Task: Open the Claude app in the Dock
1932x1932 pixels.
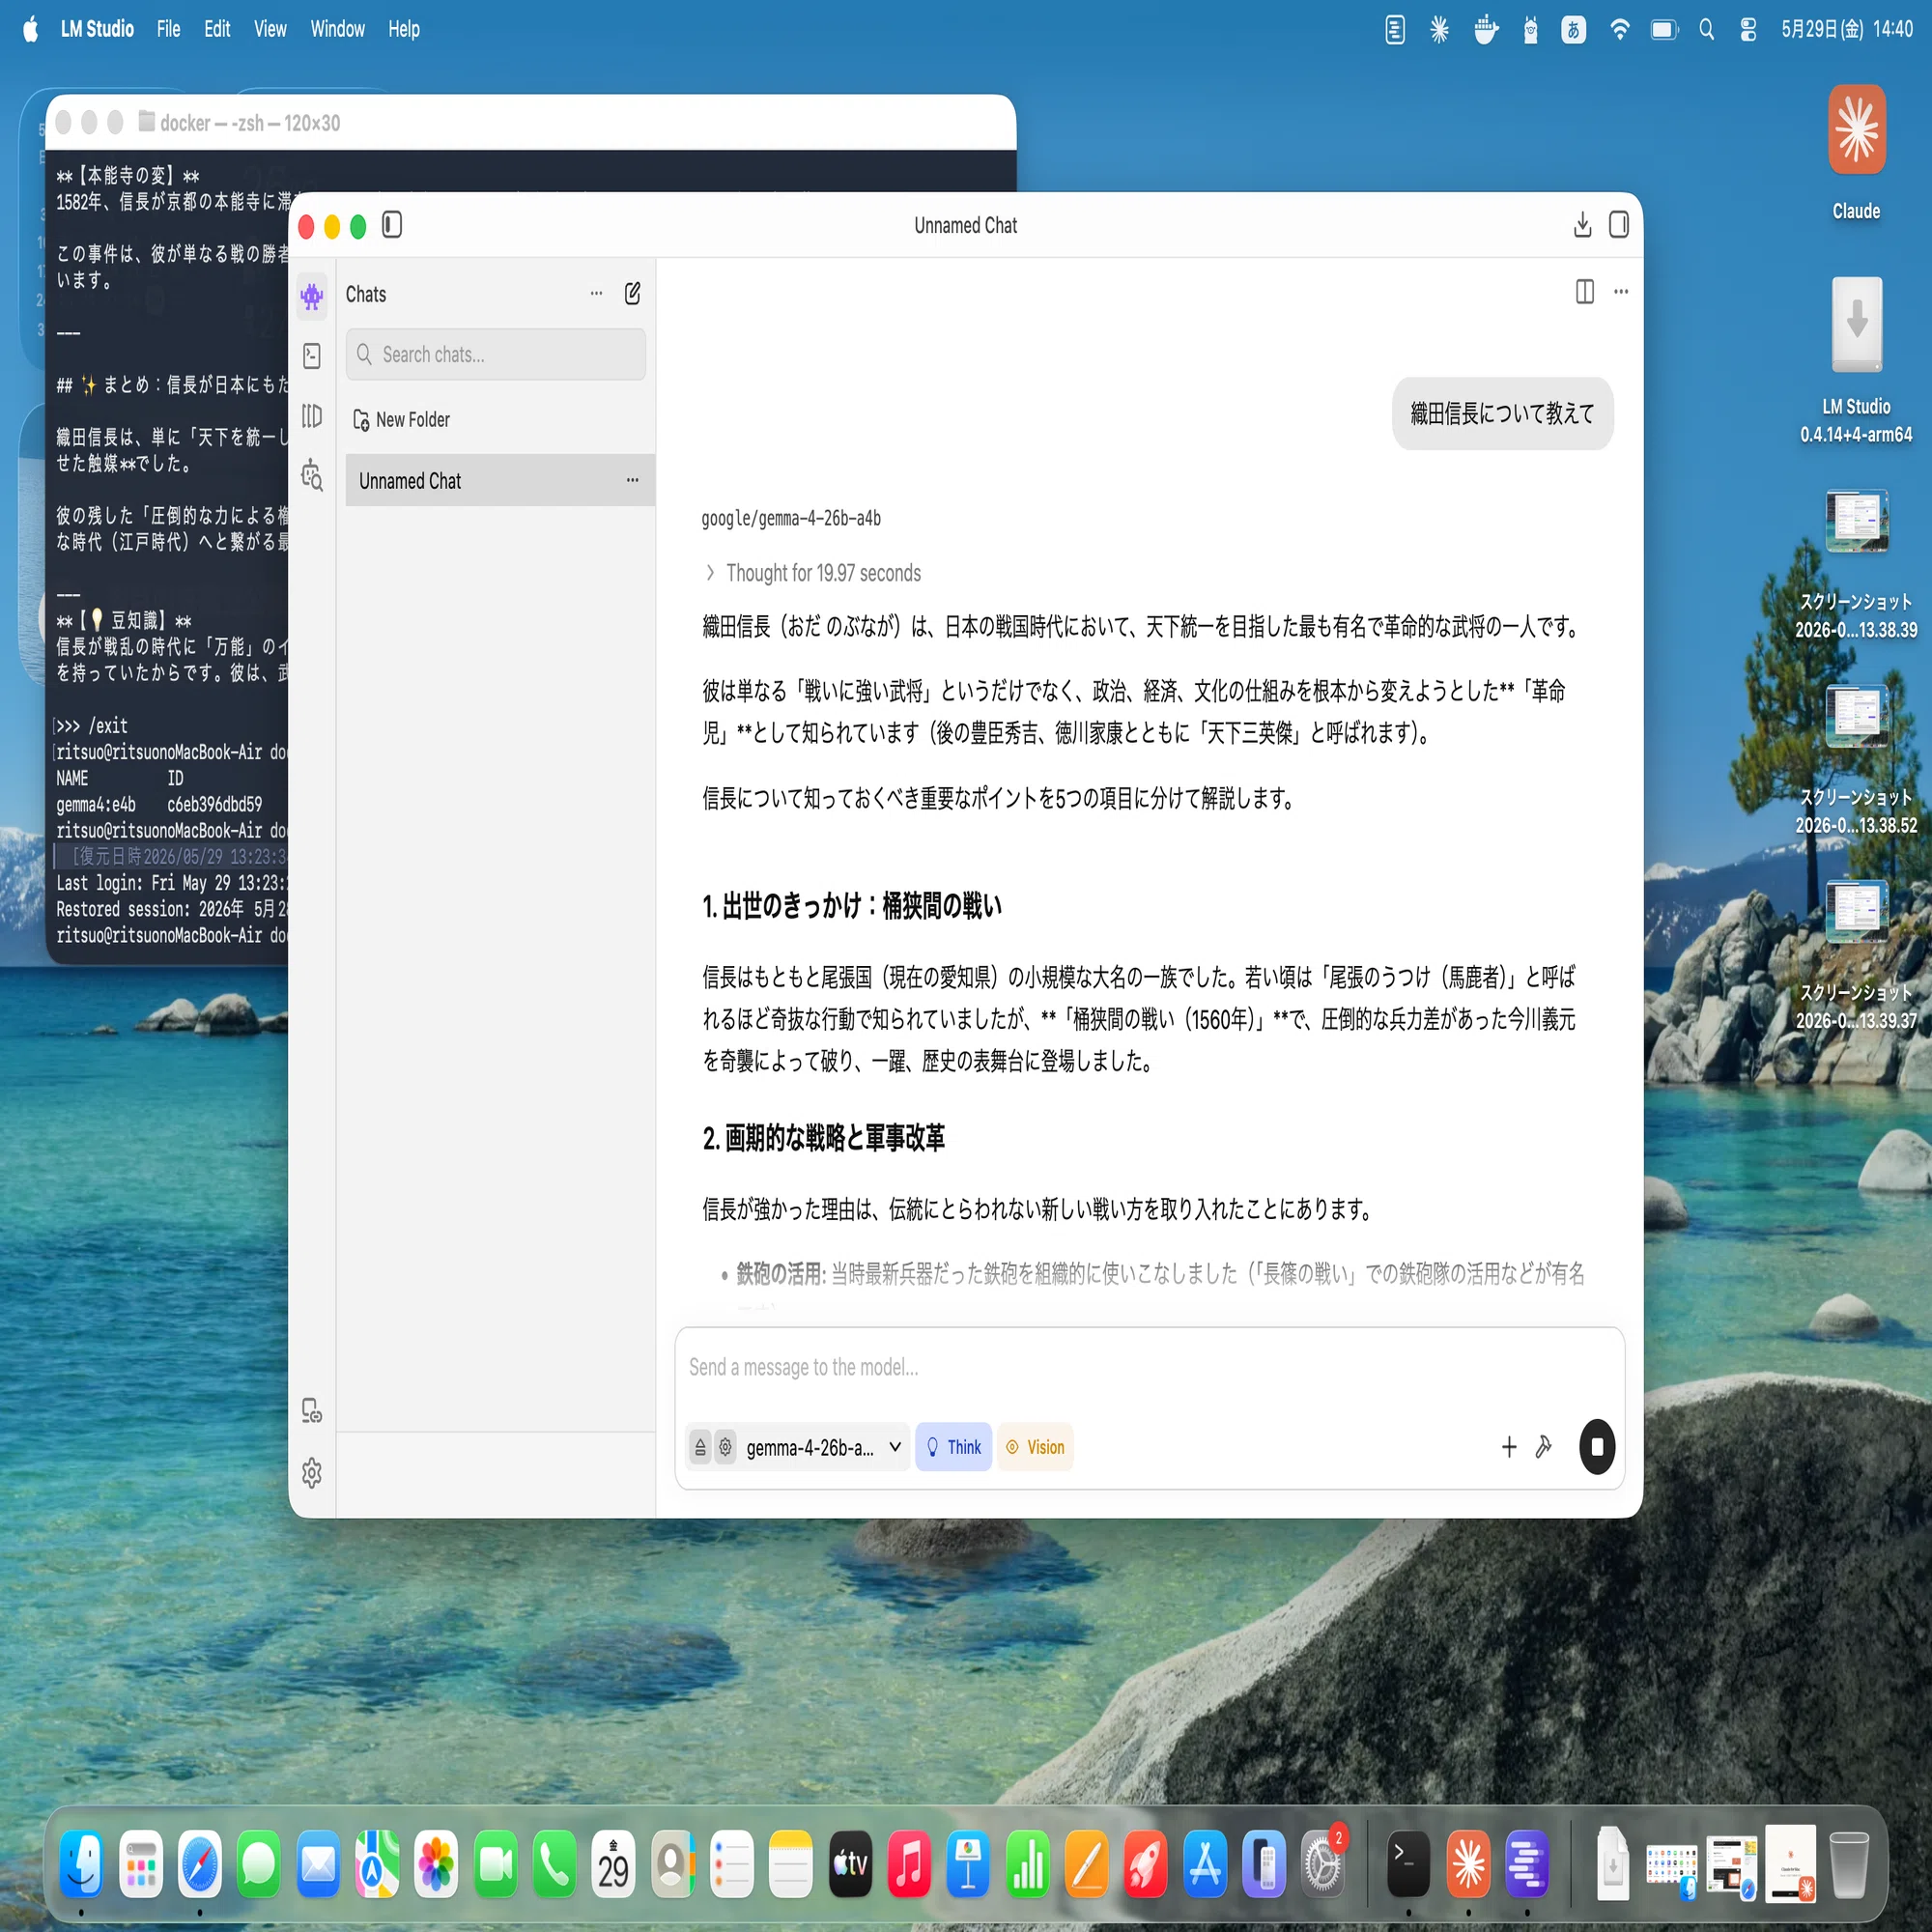Action: tap(1468, 1864)
